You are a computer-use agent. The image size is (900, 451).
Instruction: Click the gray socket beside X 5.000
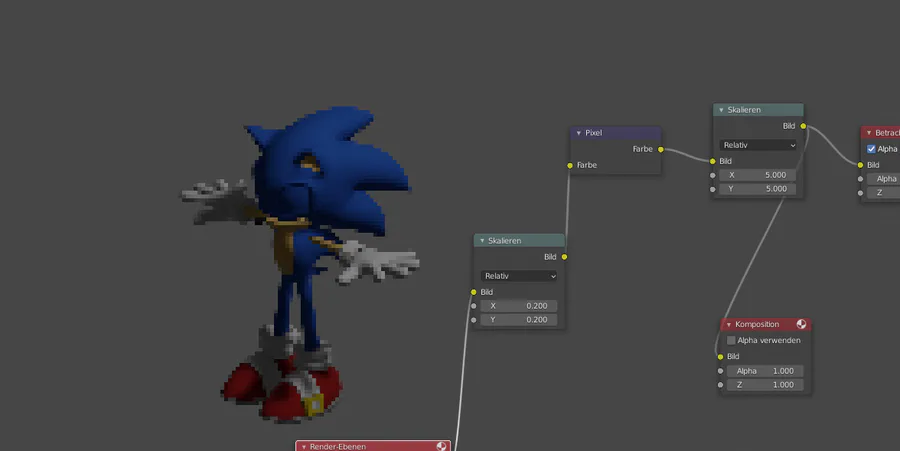click(713, 175)
